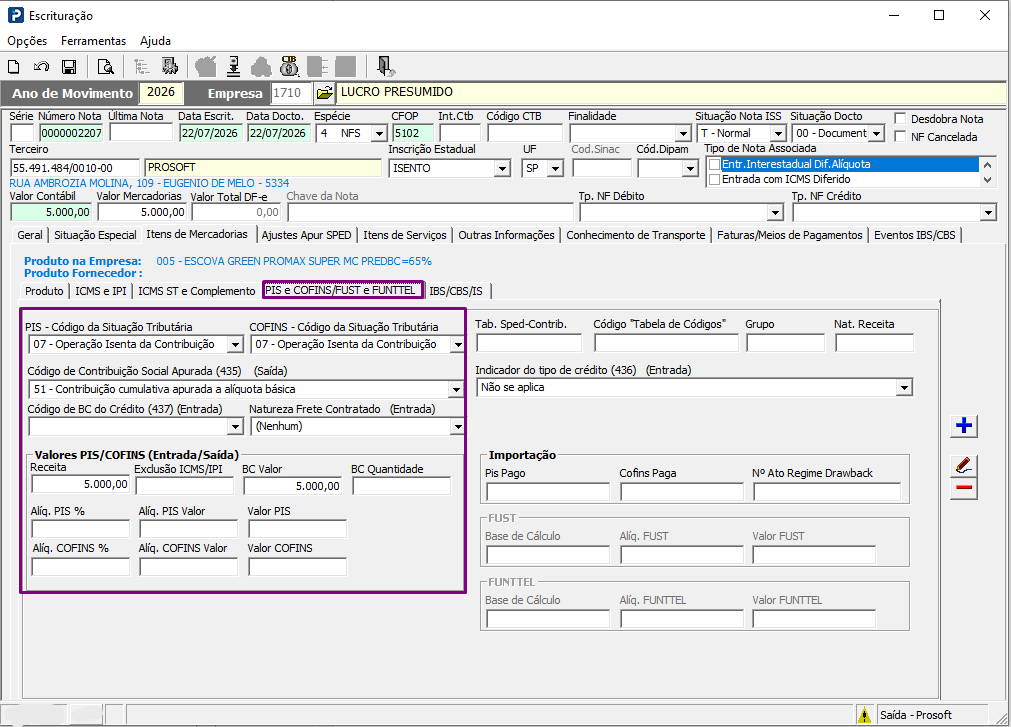The width and height of the screenshot is (1011, 727).
Task: Click the download stamp toolbar icon
Action: [x=234, y=66]
